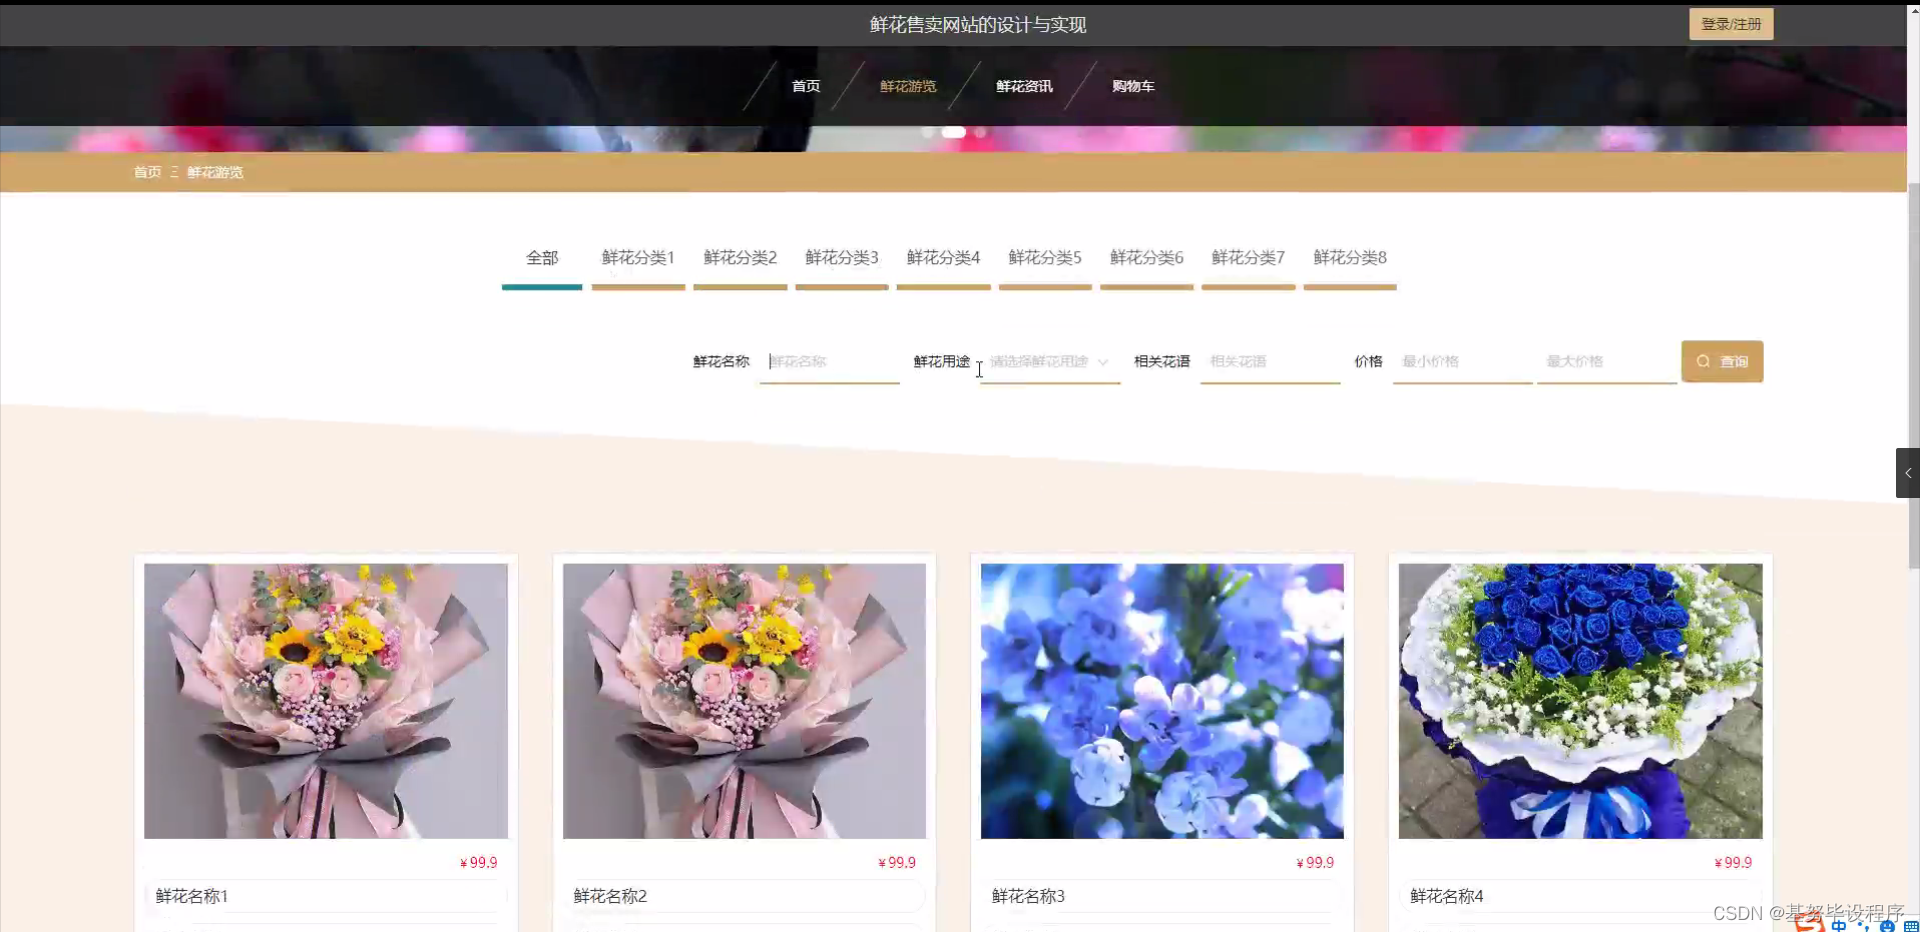The width and height of the screenshot is (1920, 932).
Task: Open 鲜花游览 navigation item
Action: coord(908,86)
